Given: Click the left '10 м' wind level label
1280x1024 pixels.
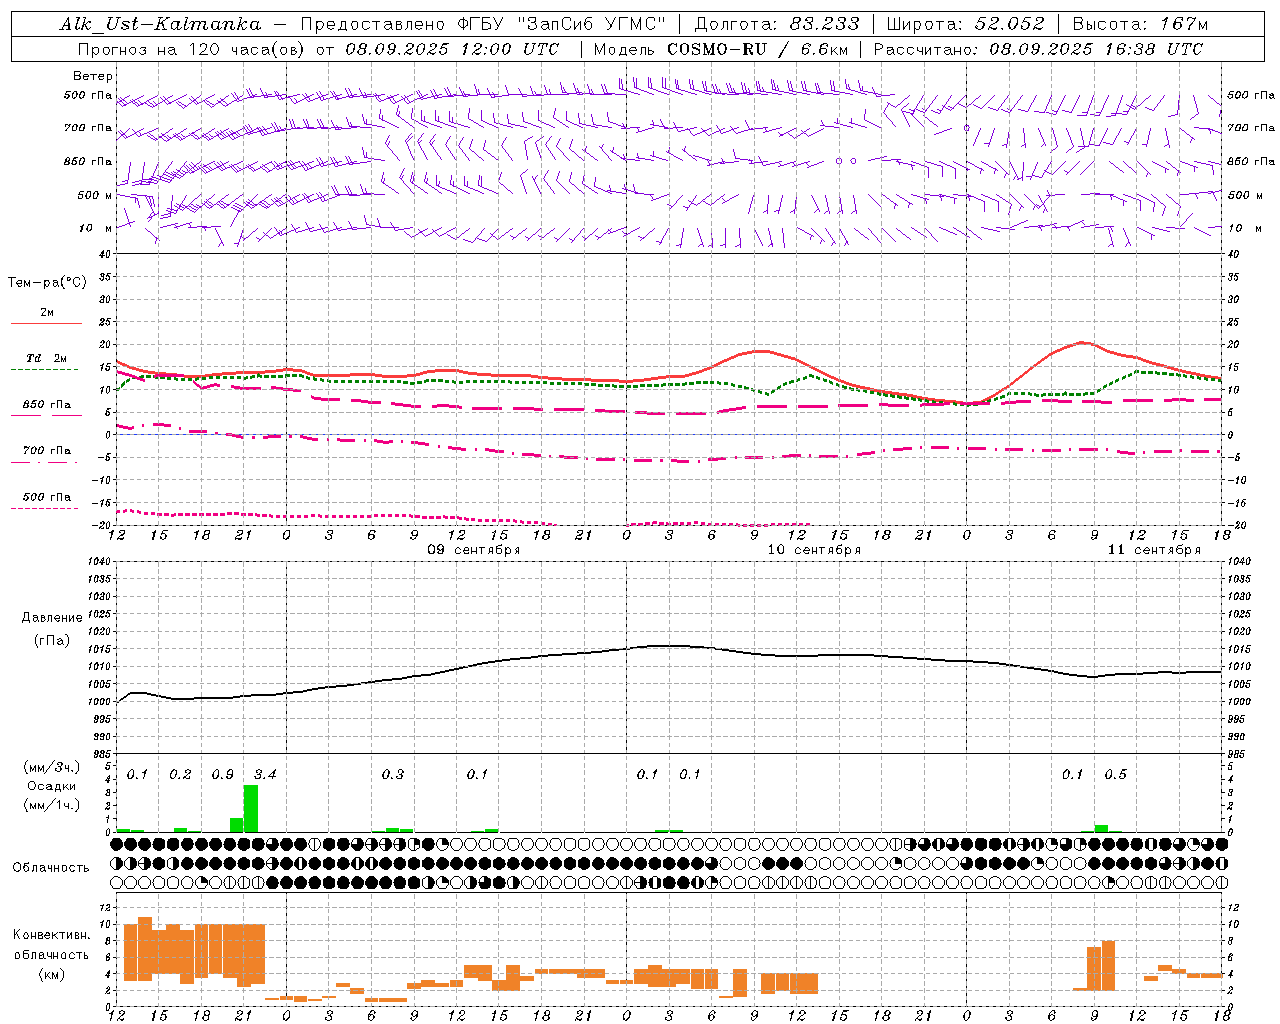Looking at the screenshot, I should coord(97,228).
